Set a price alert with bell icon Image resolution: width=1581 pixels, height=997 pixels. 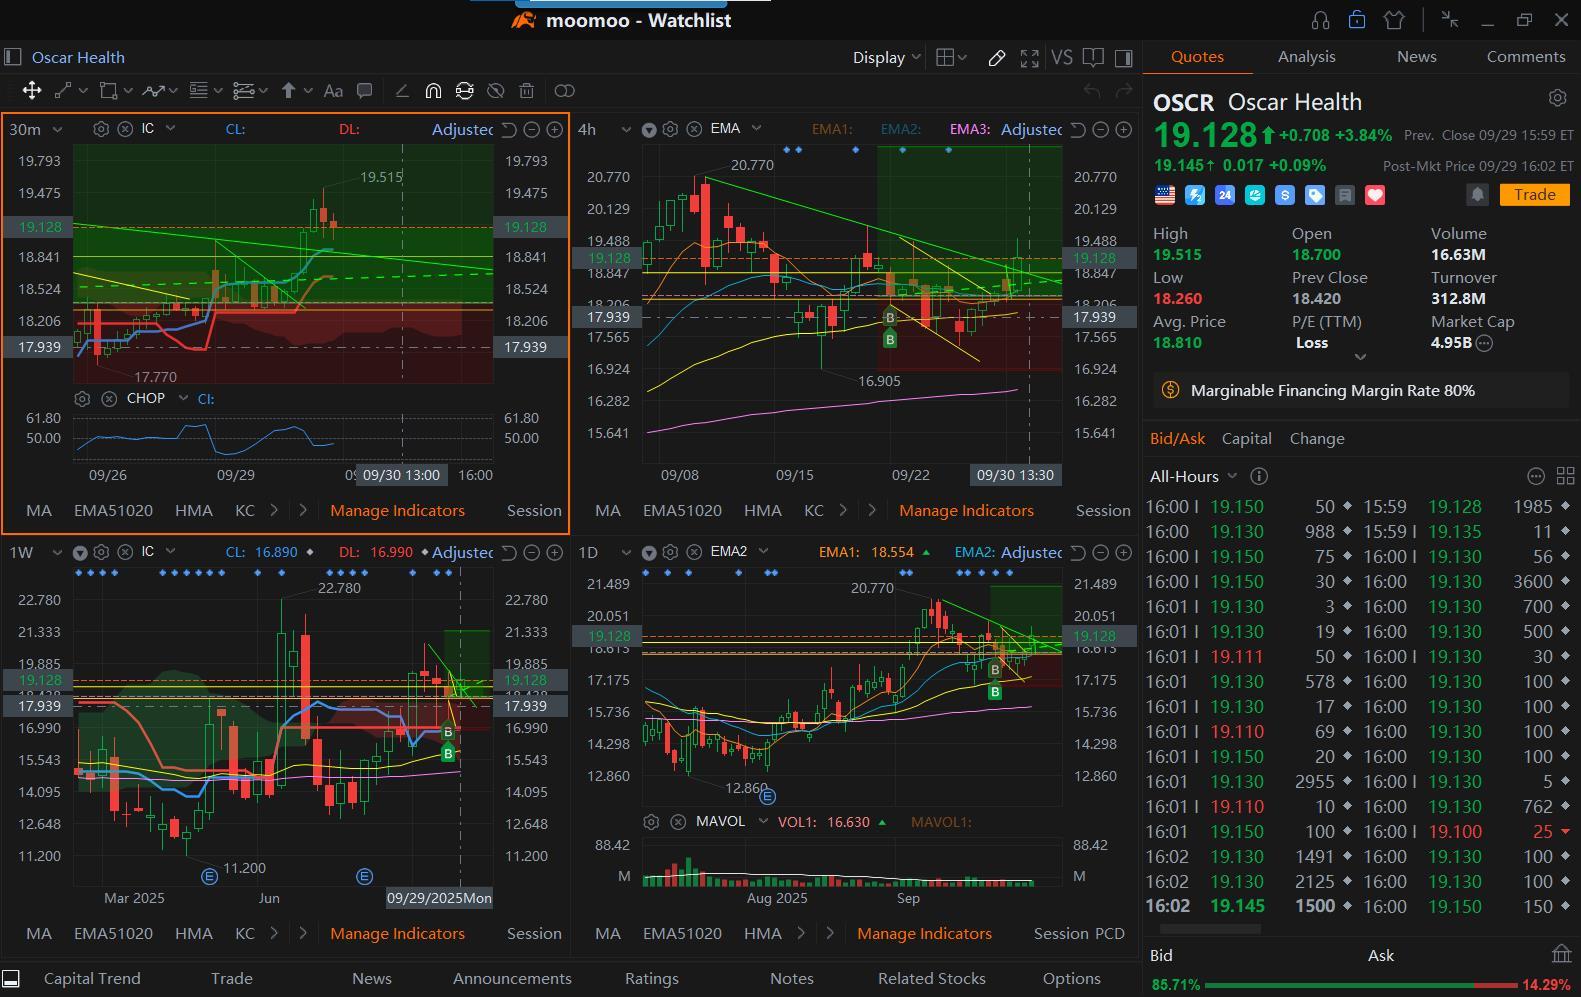(x=1477, y=195)
